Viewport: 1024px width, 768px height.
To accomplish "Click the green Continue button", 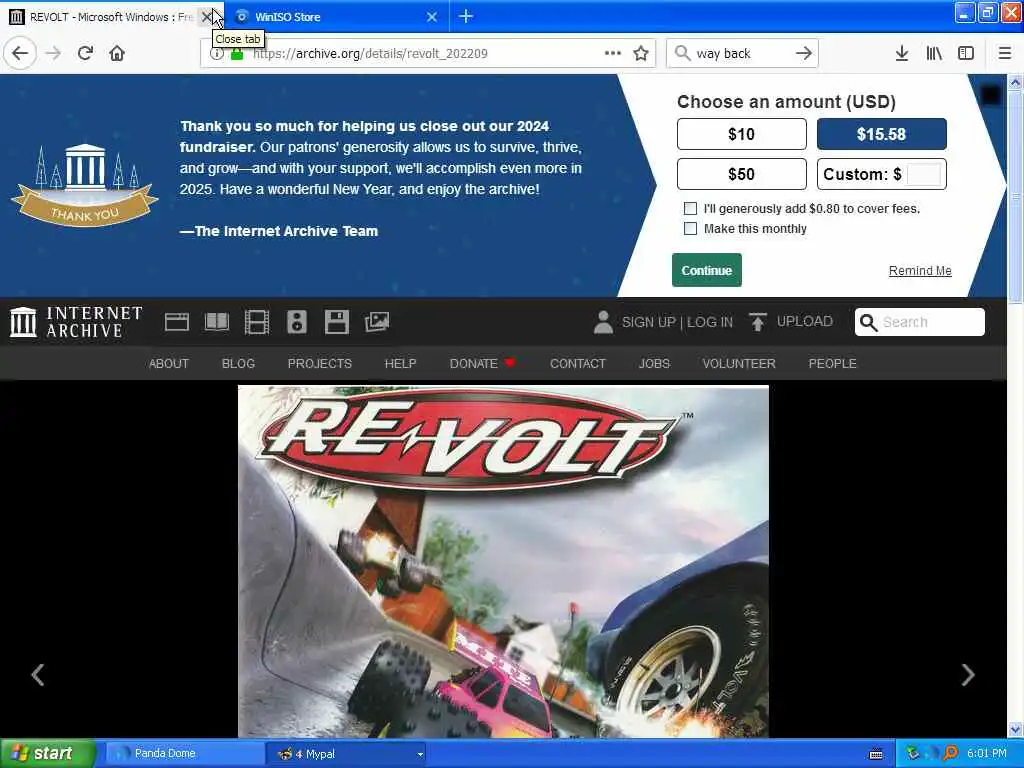I will [707, 270].
